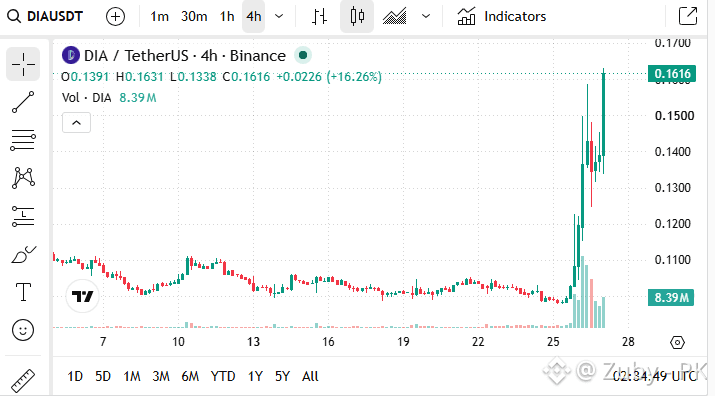The image size is (715, 396).
Task: Click the 0.1500 price axis label
Action: click(x=674, y=115)
